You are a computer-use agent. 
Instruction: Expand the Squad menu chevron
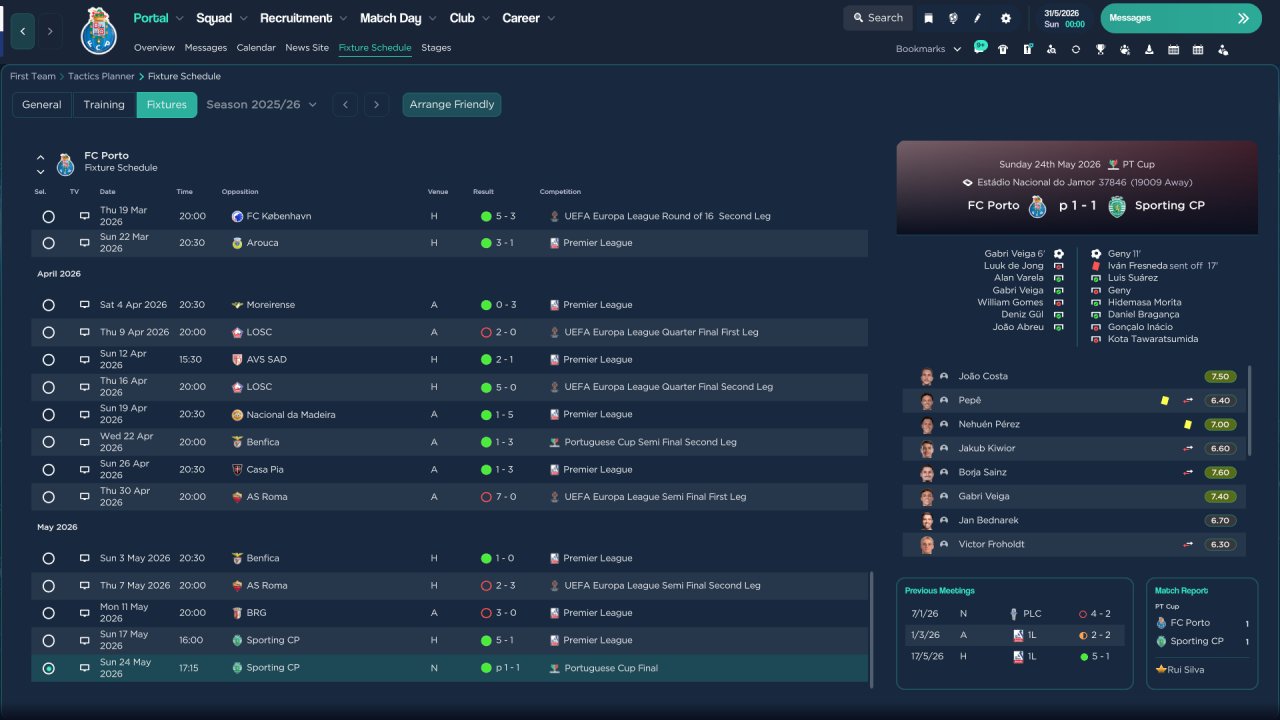pyautogui.click(x=243, y=19)
